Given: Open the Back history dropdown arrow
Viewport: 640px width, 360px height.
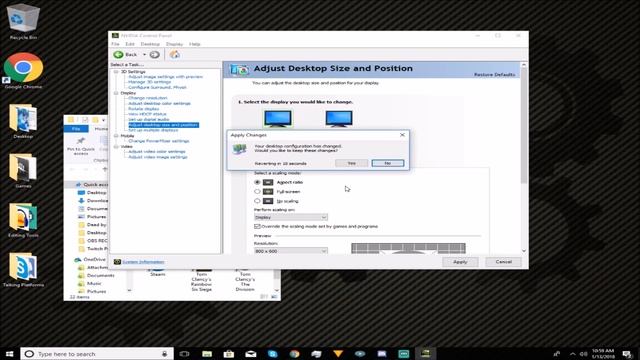Looking at the screenshot, I should 144,55.
